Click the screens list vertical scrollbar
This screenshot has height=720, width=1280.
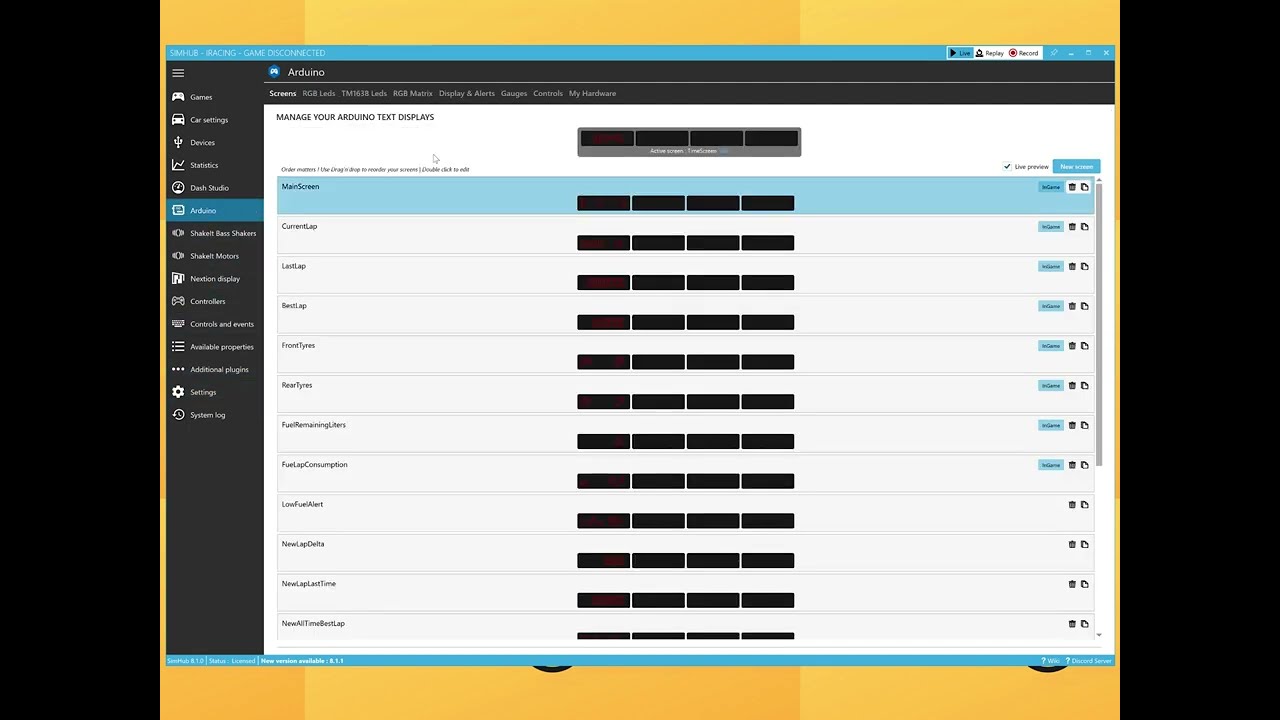[x=1098, y=325]
